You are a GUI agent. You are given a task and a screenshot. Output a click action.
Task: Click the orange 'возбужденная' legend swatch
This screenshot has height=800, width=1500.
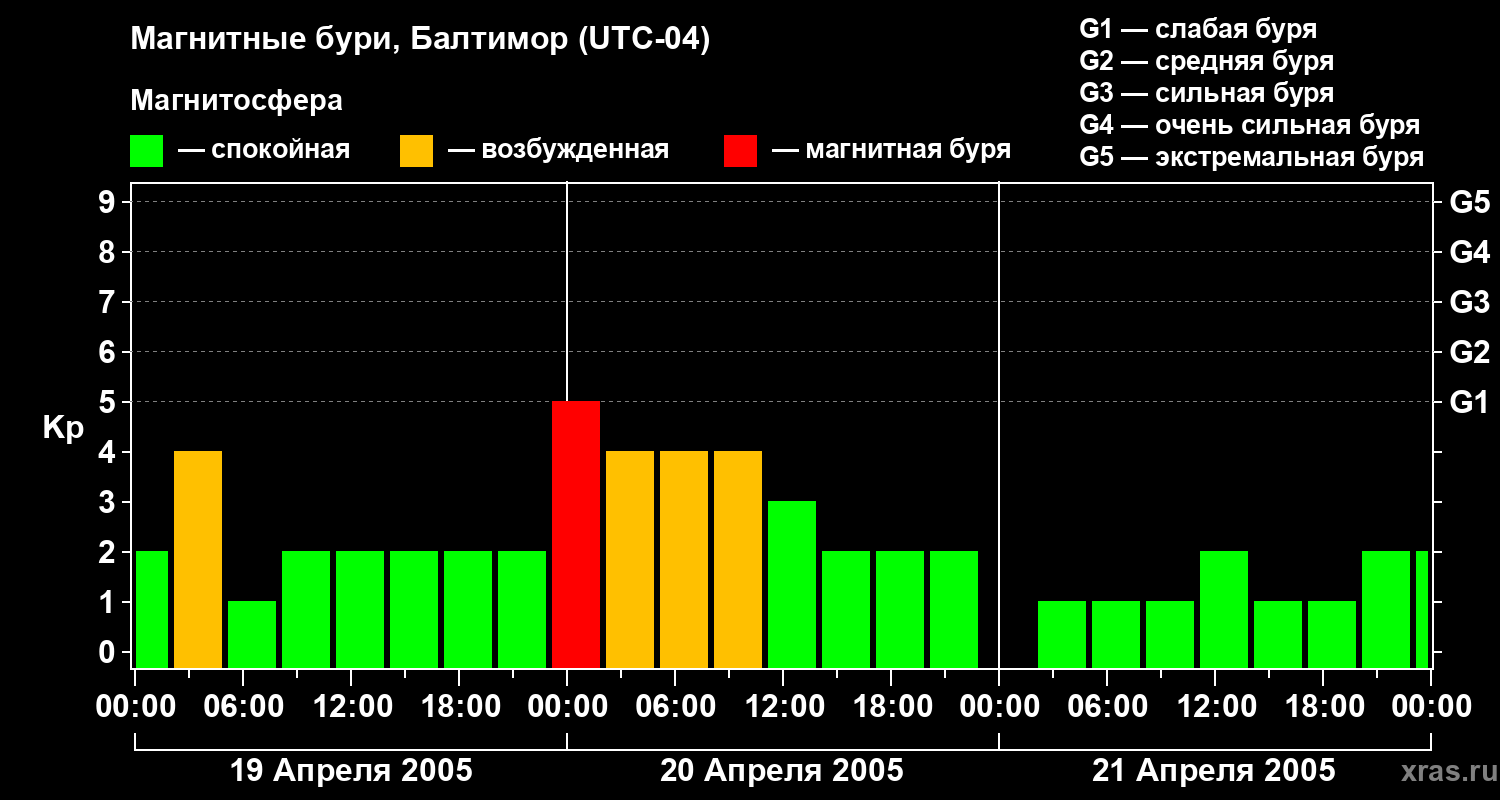point(416,151)
